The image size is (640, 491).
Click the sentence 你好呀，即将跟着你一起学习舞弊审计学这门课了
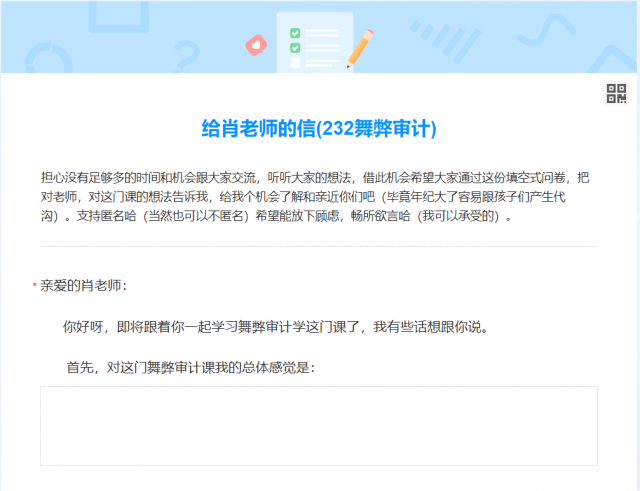click(211, 327)
